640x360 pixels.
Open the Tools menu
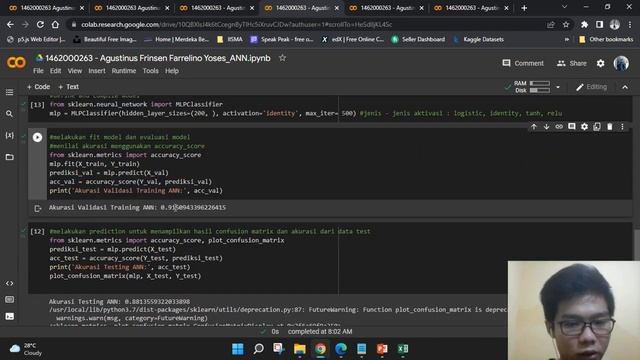coord(151,71)
